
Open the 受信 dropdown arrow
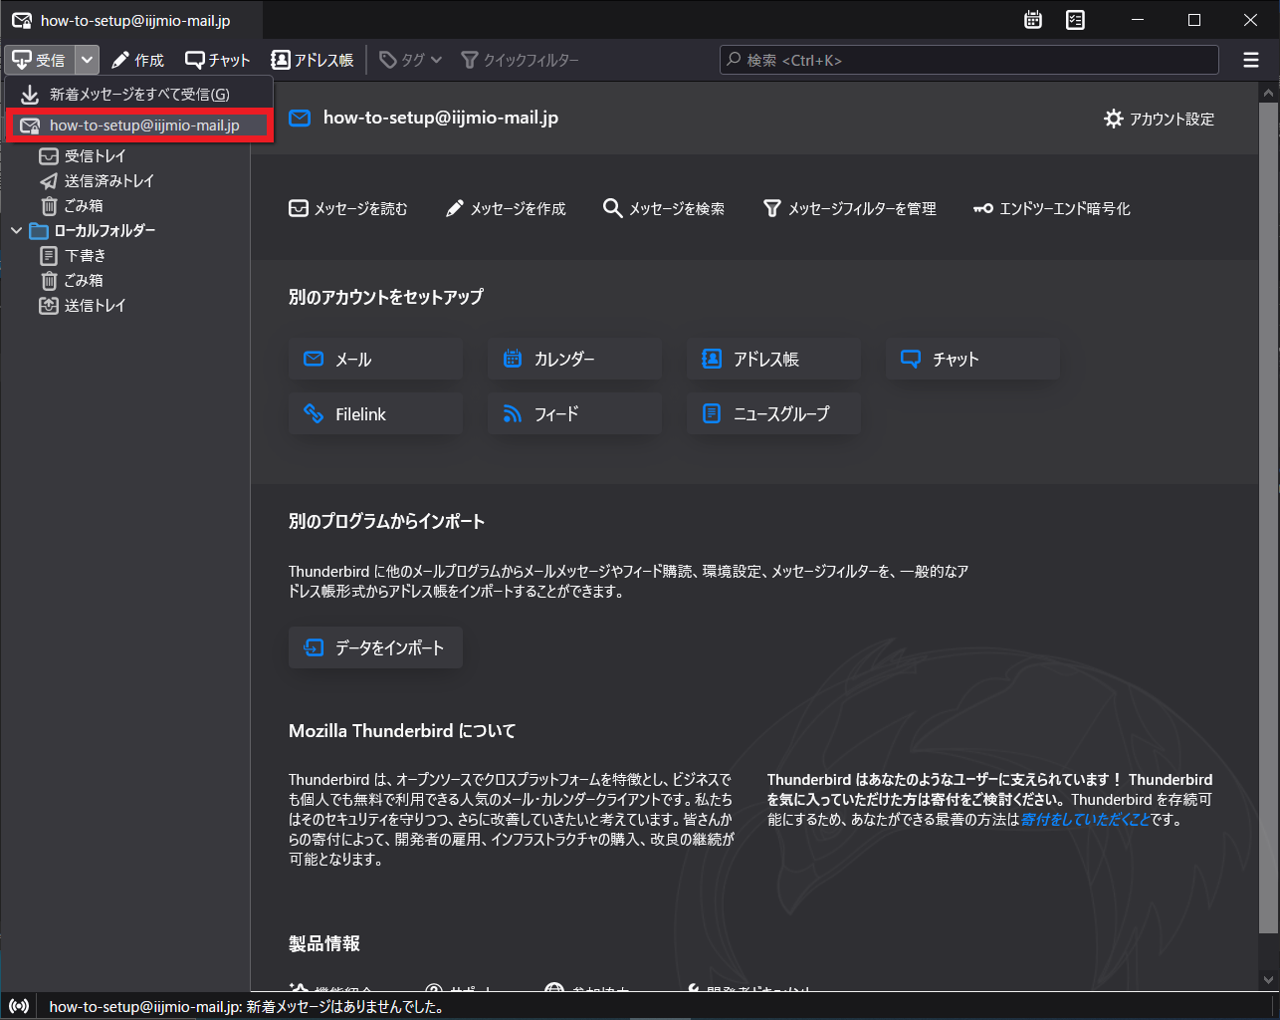[x=87, y=60]
